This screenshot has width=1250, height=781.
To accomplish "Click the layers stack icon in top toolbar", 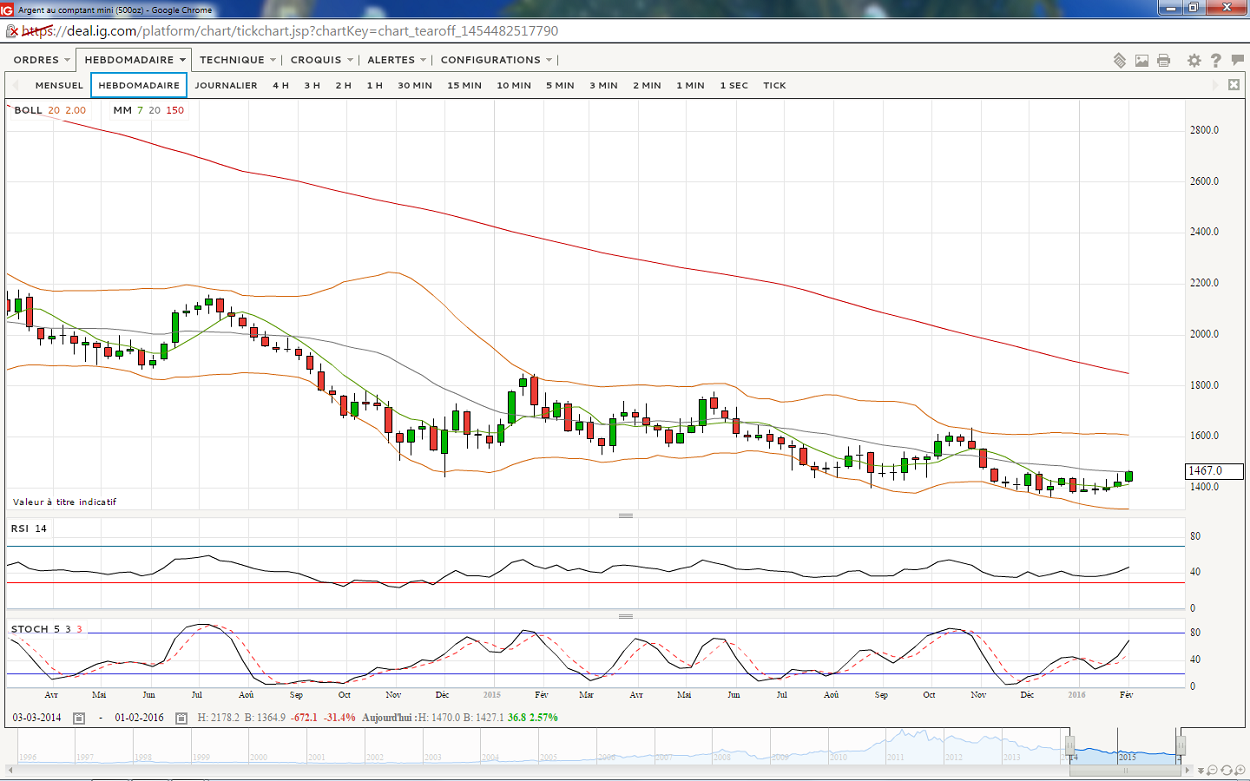I will pos(1120,61).
